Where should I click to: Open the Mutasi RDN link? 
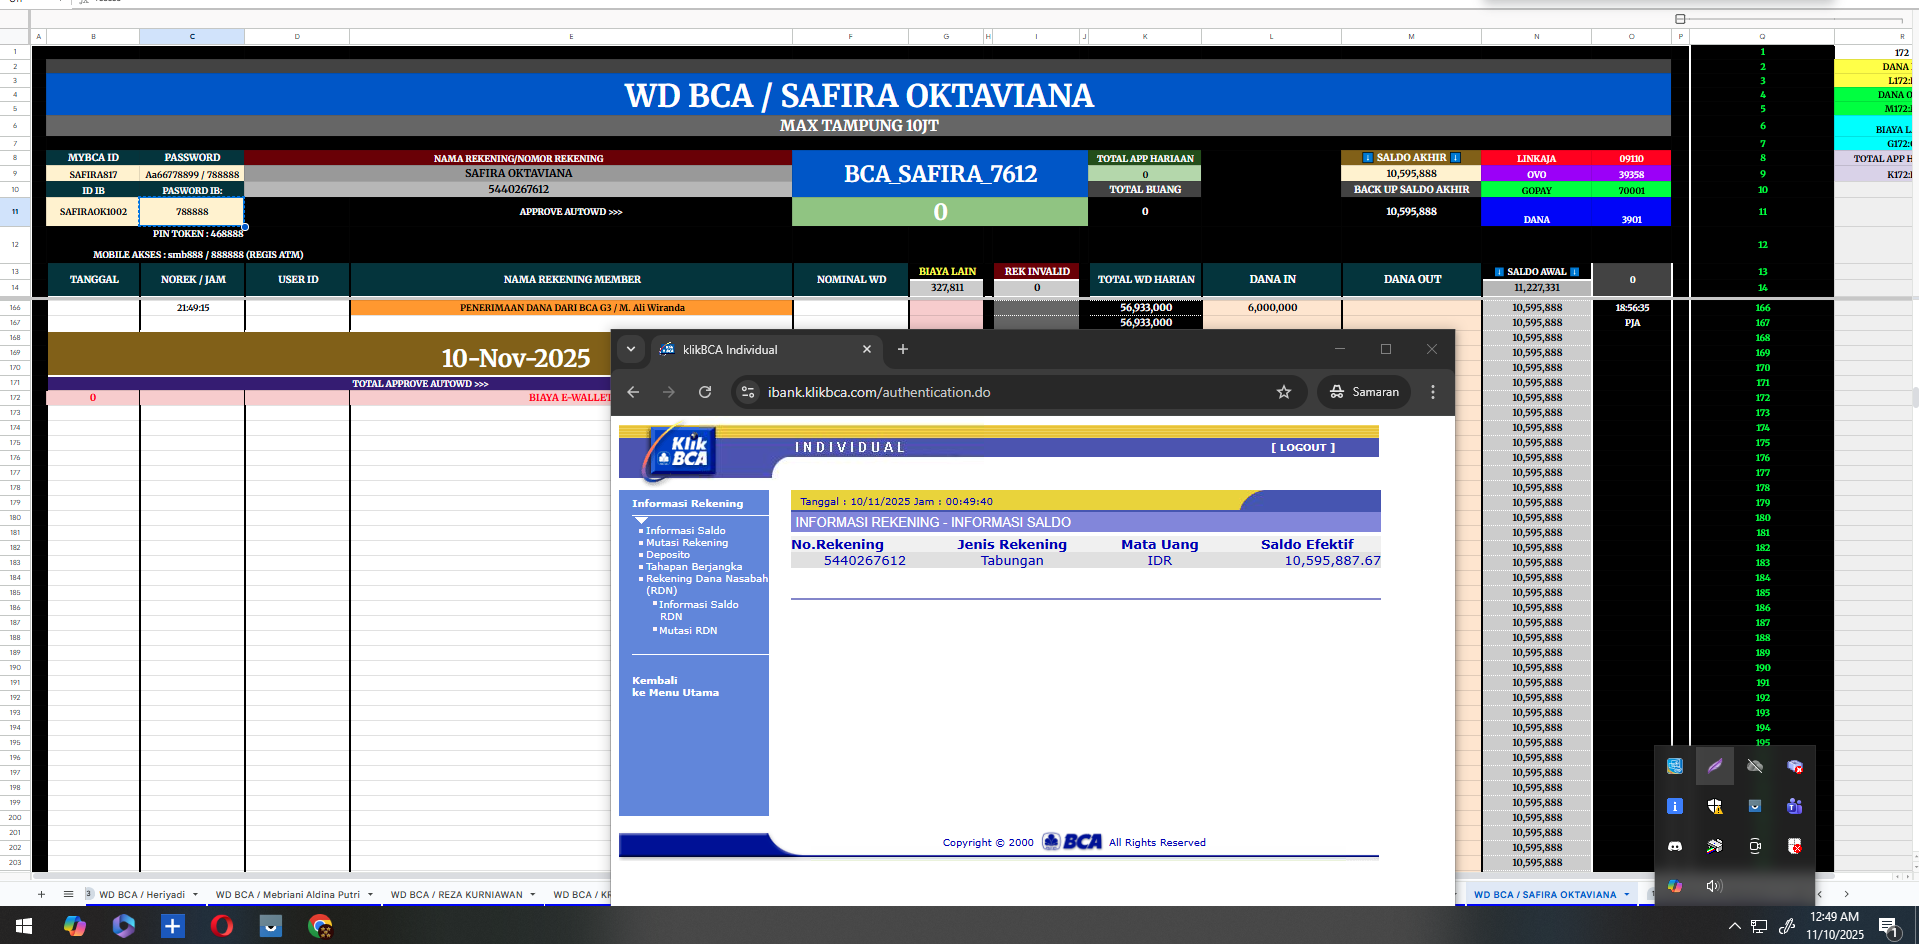[688, 631]
